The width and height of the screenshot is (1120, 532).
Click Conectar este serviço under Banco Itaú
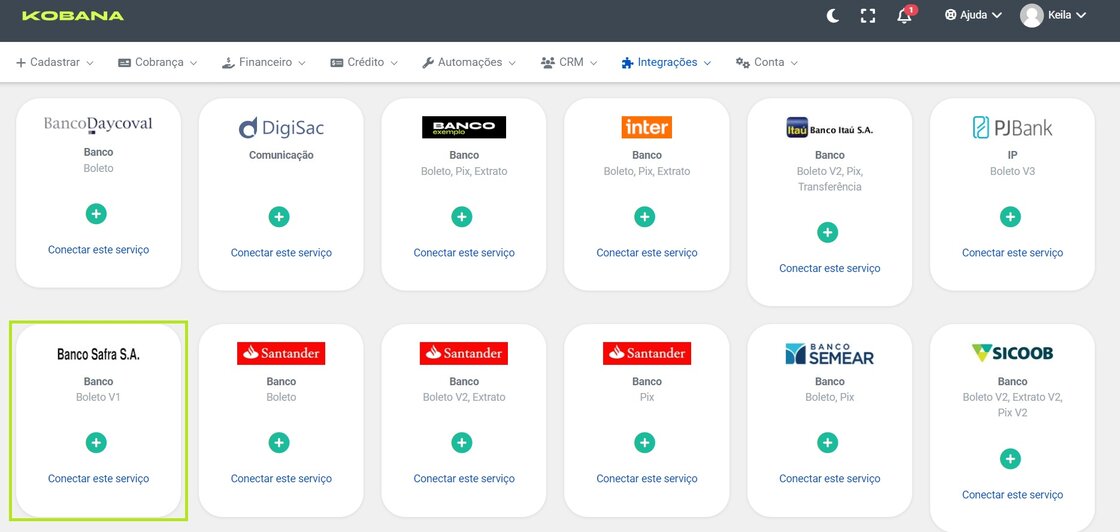830,268
